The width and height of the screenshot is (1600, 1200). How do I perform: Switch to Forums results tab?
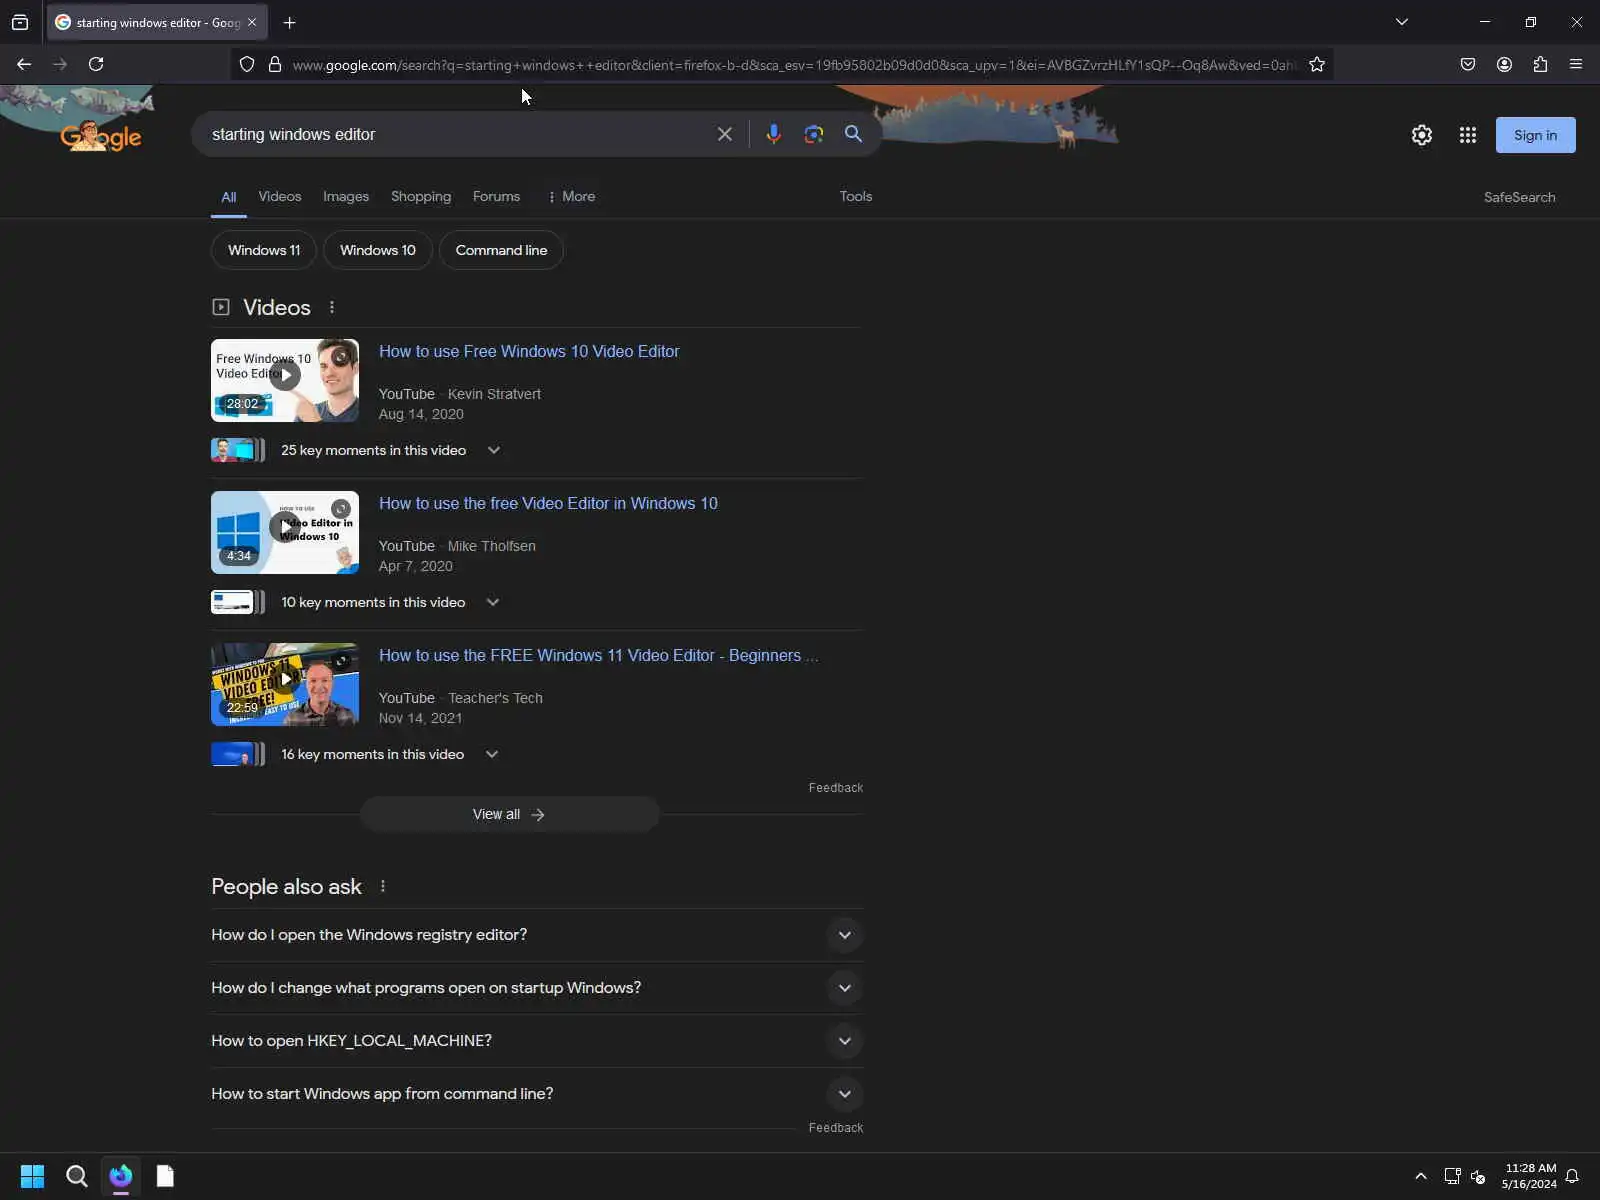coord(496,196)
